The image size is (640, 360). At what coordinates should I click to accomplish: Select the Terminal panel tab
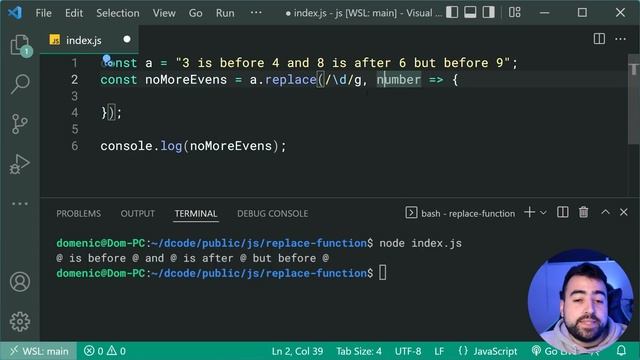(x=196, y=213)
